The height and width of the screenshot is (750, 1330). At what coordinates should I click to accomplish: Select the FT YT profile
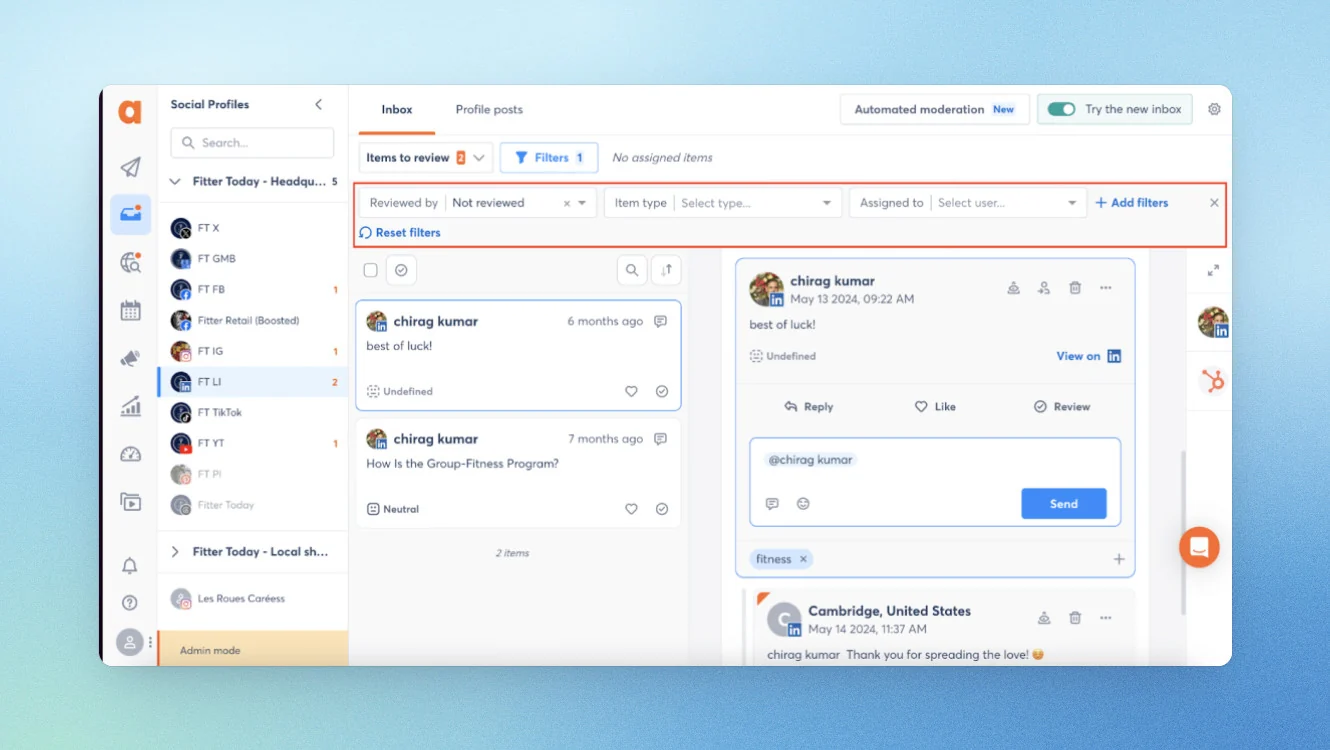pyautogui.click(x=253, y=443)
